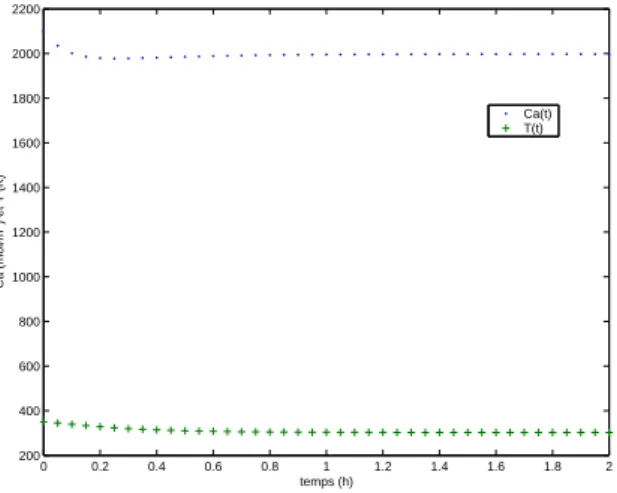The height and width of the screenshot is (493, 617).
Task: Click x-axis tick label 2
Action: pos(609,467)
